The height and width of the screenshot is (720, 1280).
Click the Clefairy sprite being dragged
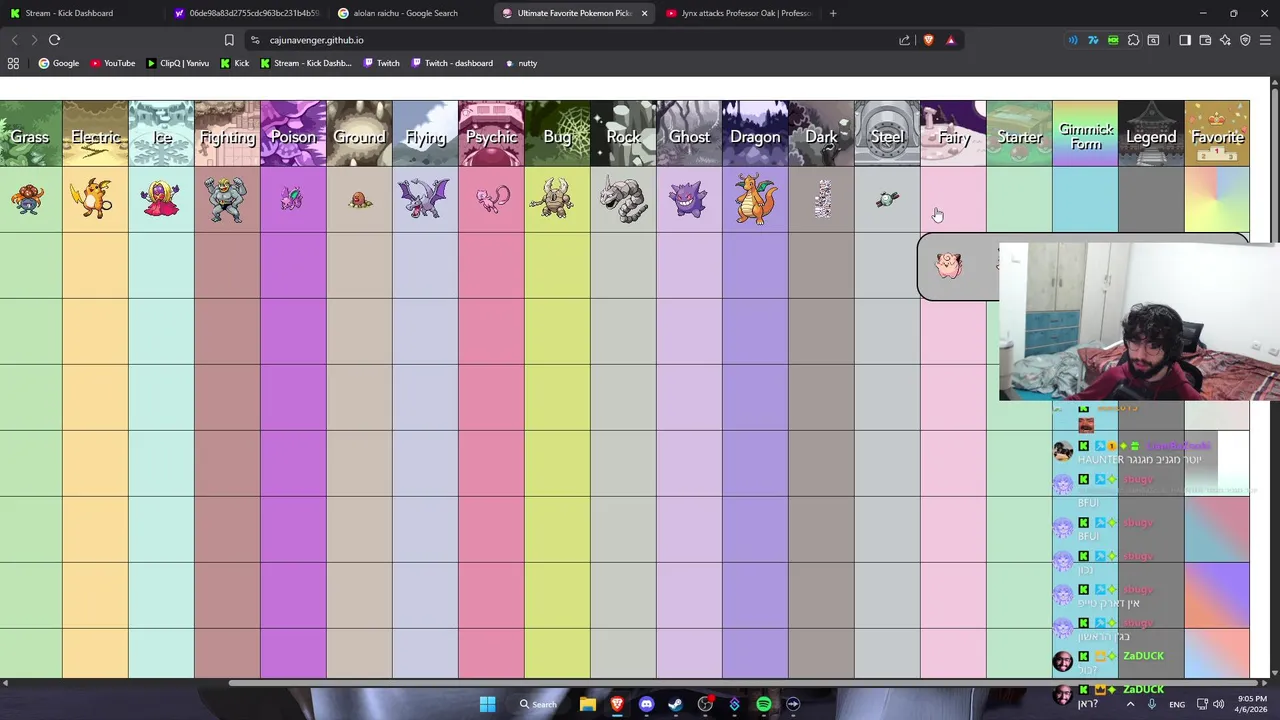[x=948, y=265]
